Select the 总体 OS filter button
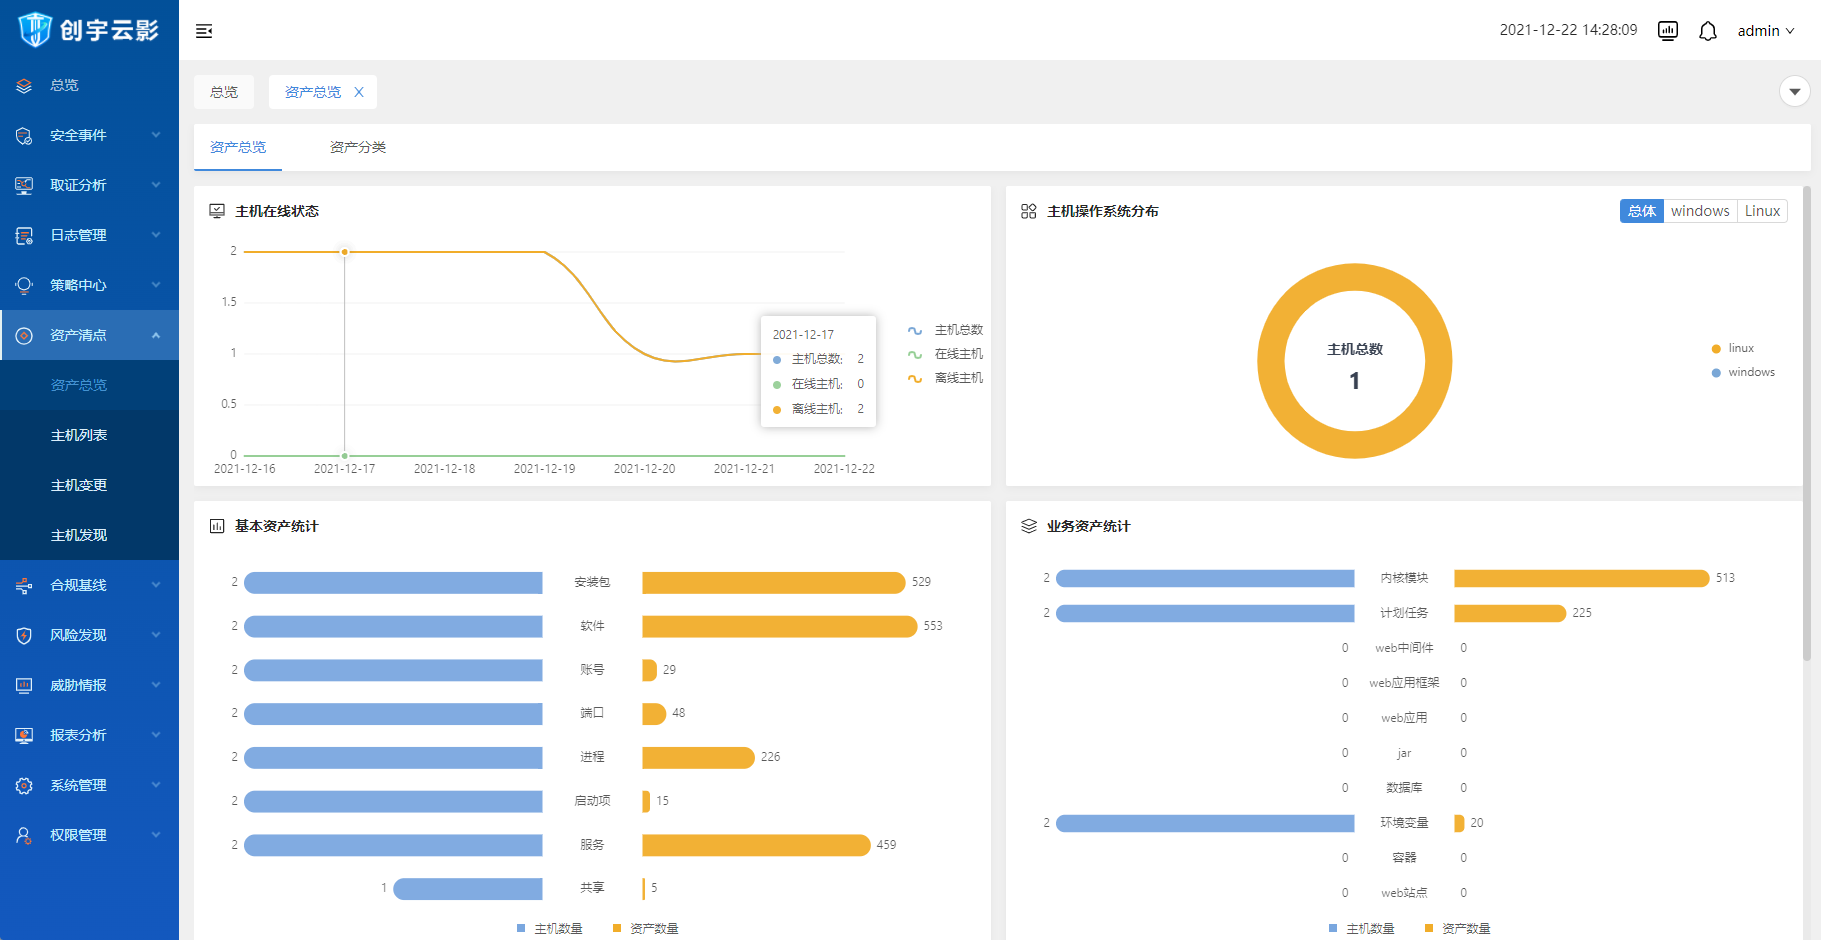Image resolution: width=1821 pixels, height=940 pixels. tap(1642, 211)
